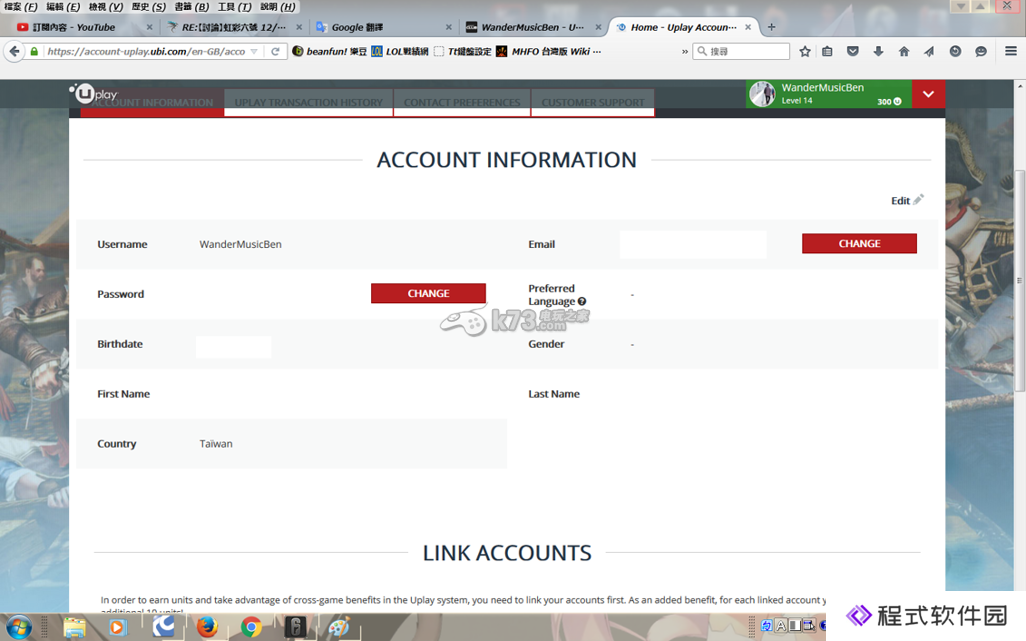Open the 工具 (T) menu
Image resolution: width=1026 pixels, height=641 pixels.
(x=234, y=7)
